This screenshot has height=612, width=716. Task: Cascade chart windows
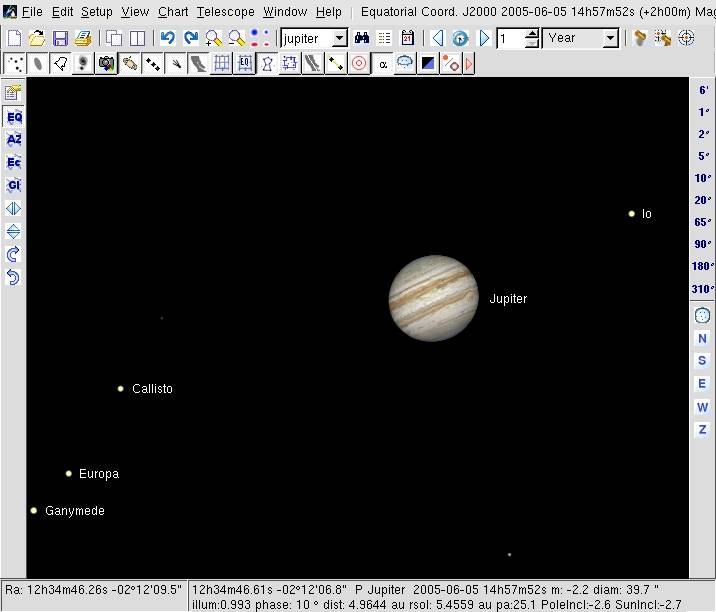[114, 38]
